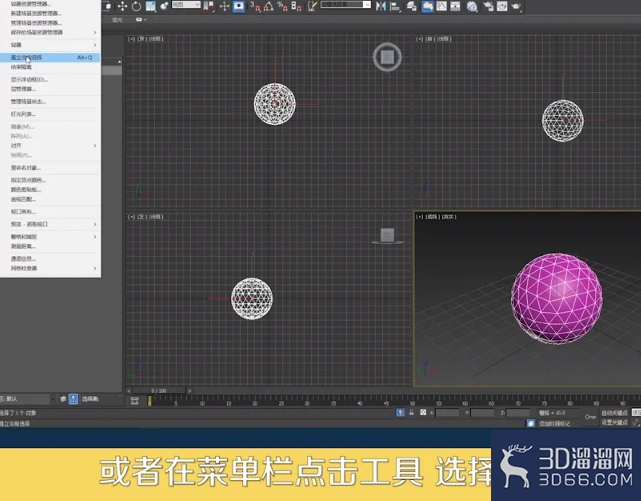Click the top viewport [线框] label
Image resolution: width=641 pixels, height=501 pixels.
pos(156,39)
